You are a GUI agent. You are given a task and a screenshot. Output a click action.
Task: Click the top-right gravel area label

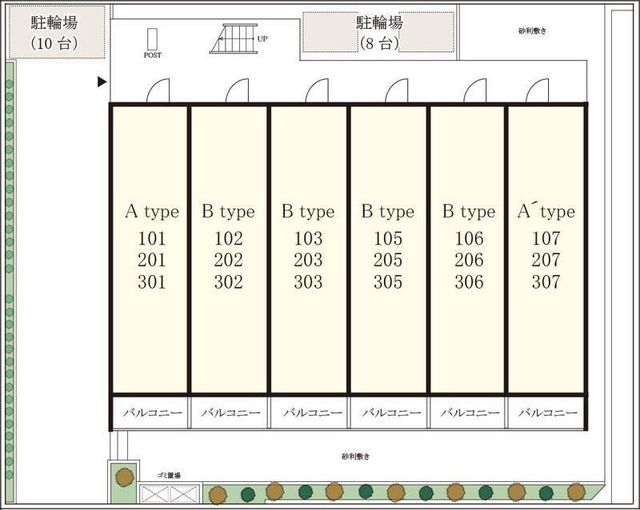pos(532,32)
